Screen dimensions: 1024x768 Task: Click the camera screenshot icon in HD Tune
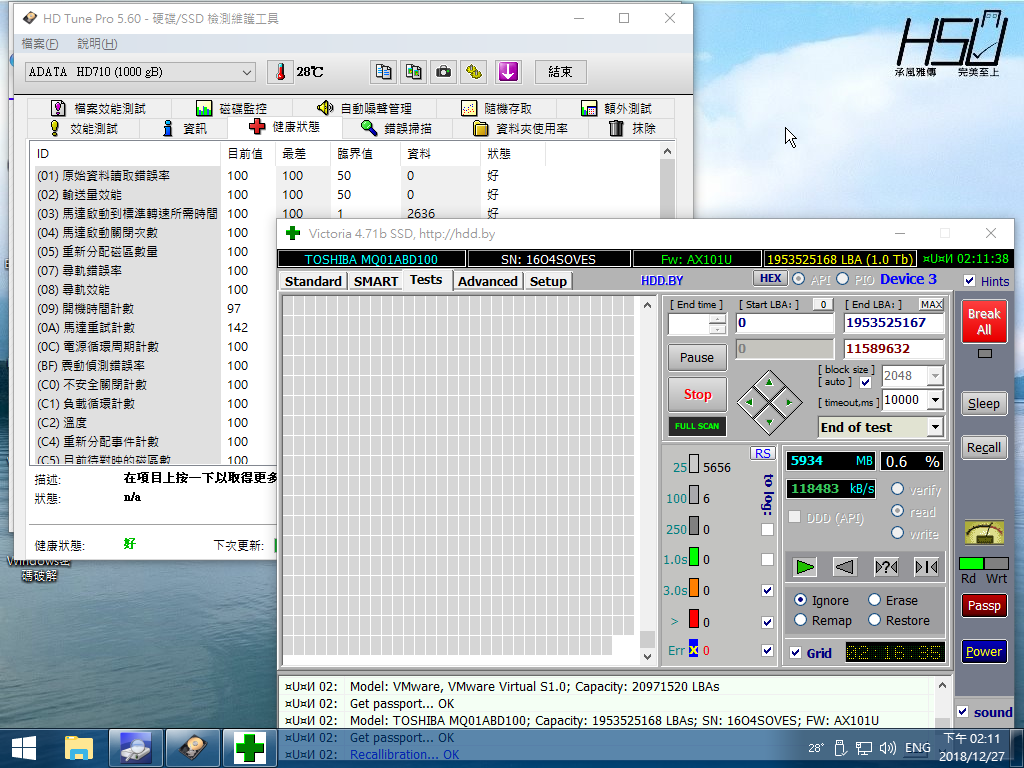pos(443,72)
